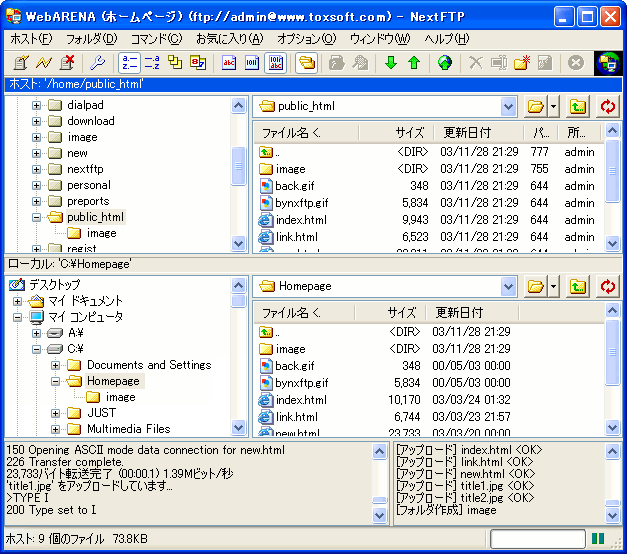Click the host list notepad toolbar icon
The height and width of the screenshot is (554, 627).
point(21,63)
